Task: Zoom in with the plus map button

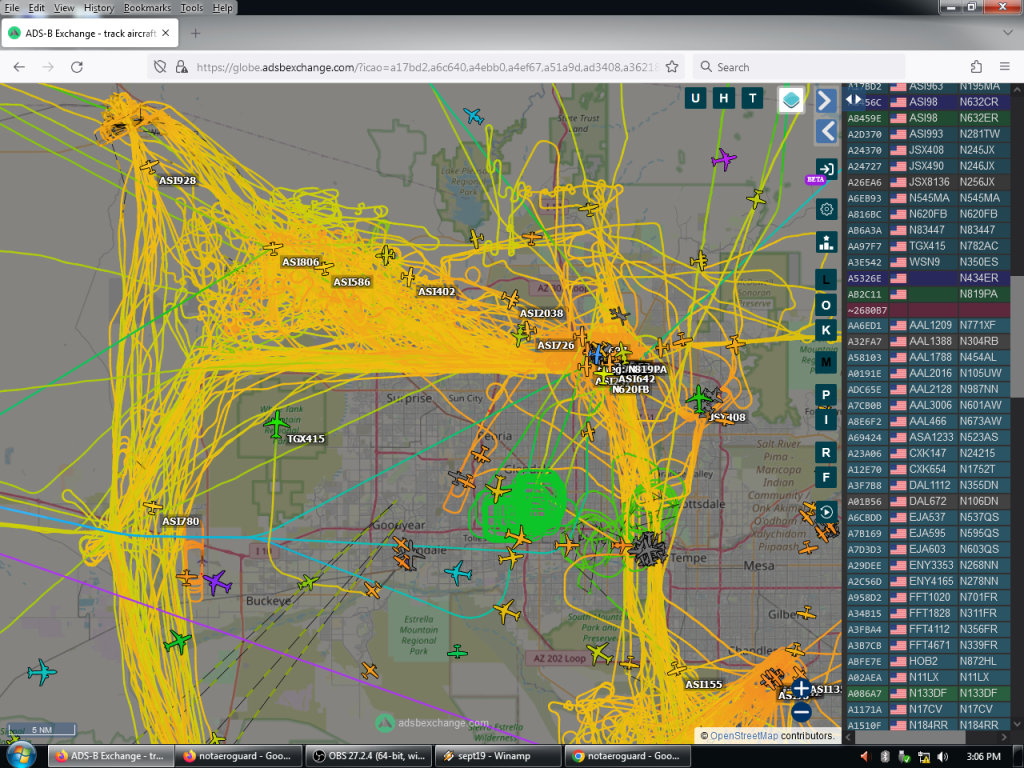Action: pyautogui.click(x=801, y=688)
